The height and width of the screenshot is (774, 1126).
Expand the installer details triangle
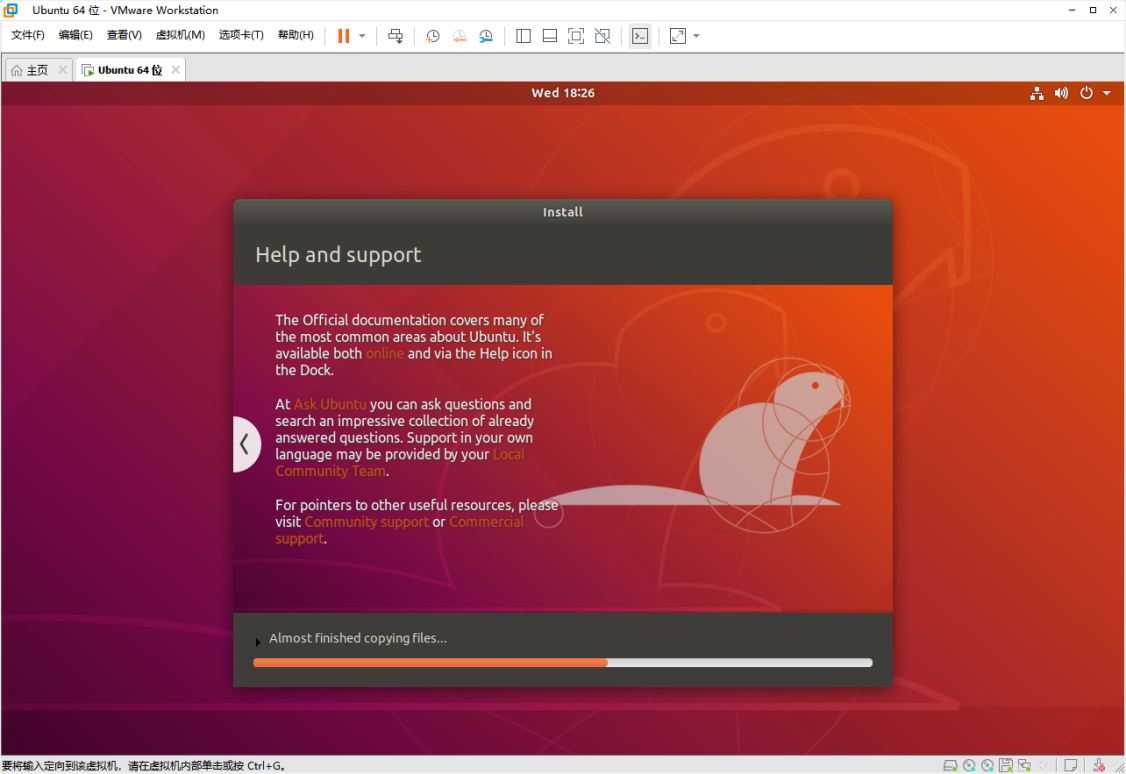click(257, 642)
